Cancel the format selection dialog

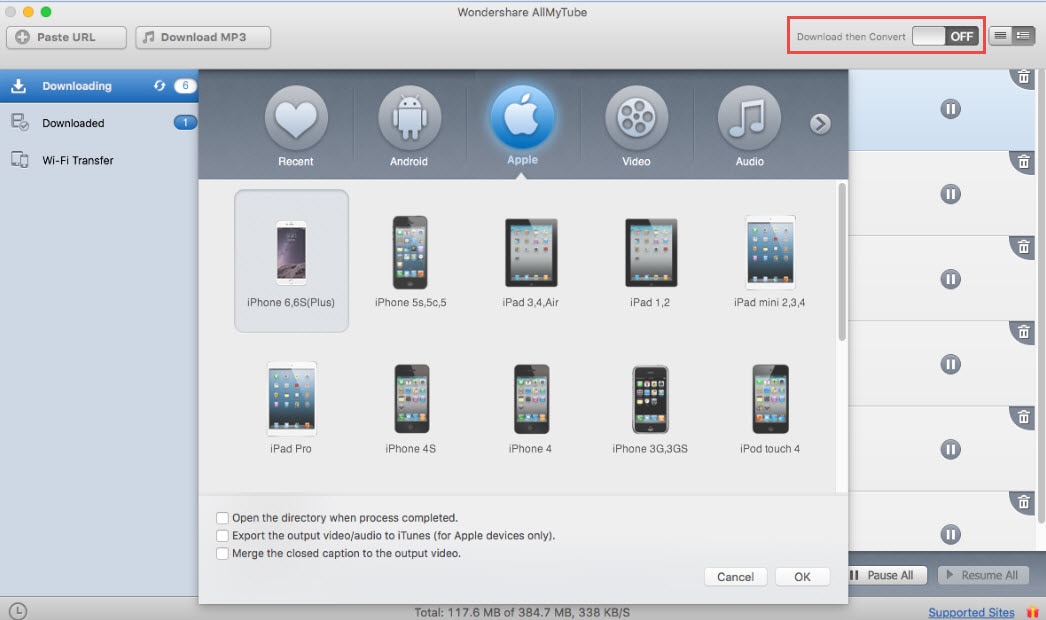[735, 577]
